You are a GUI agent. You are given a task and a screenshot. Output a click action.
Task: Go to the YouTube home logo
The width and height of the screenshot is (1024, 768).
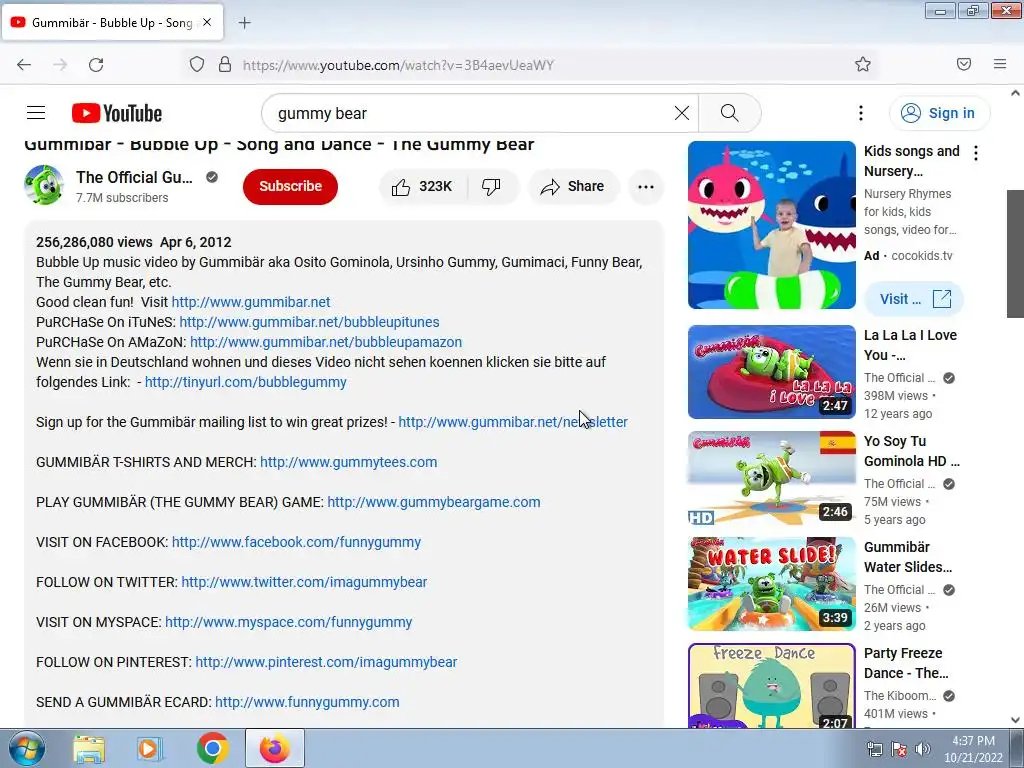pyautogui.click(x=117, y=113)
